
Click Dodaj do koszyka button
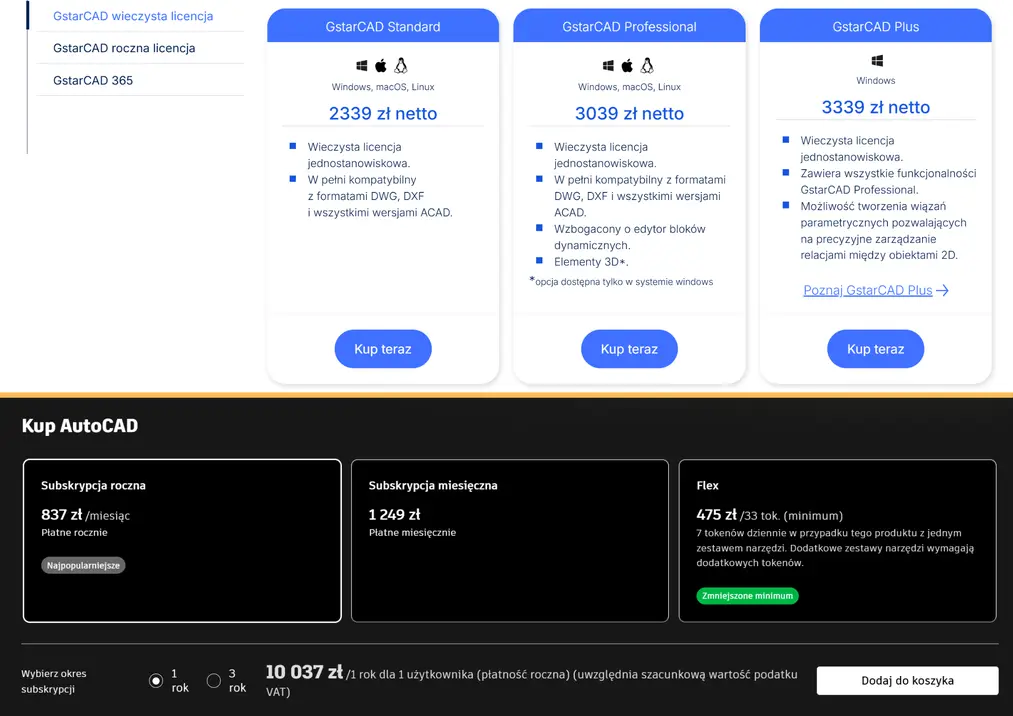907,680
